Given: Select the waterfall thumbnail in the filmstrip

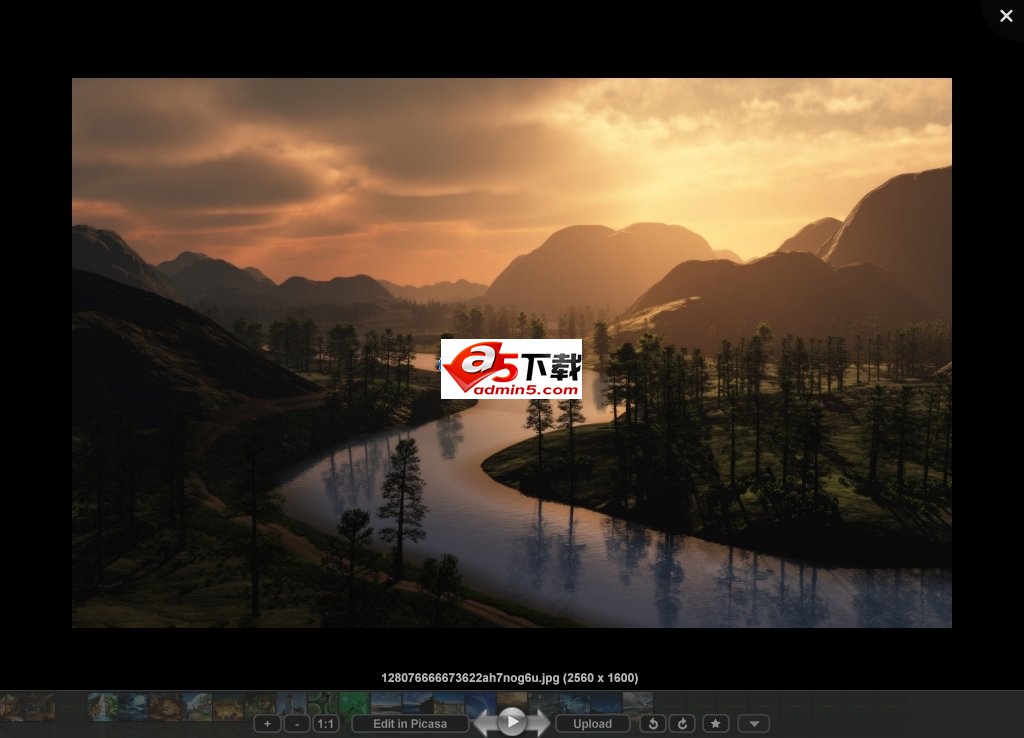Looking at the screenshot, I should [x=103, y=705].
